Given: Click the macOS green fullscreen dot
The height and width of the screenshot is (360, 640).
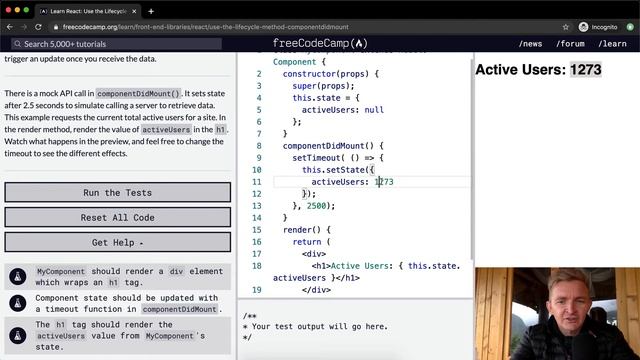Looking at the screenshot, I should pyautogui.click(x=26, y=10).
